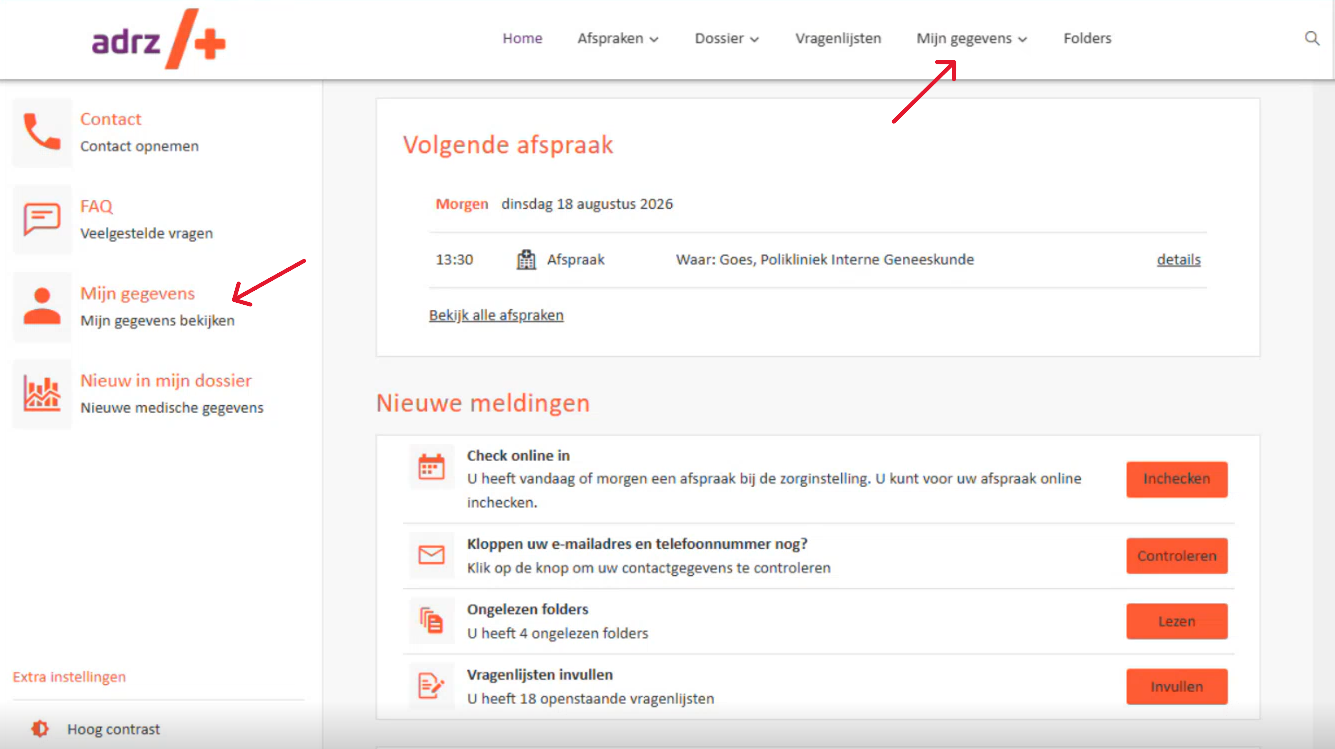Select the Mijn gegevens person icon
Image resolution: width=1335 pixels, height=749 pixels.
pos(42,306)
